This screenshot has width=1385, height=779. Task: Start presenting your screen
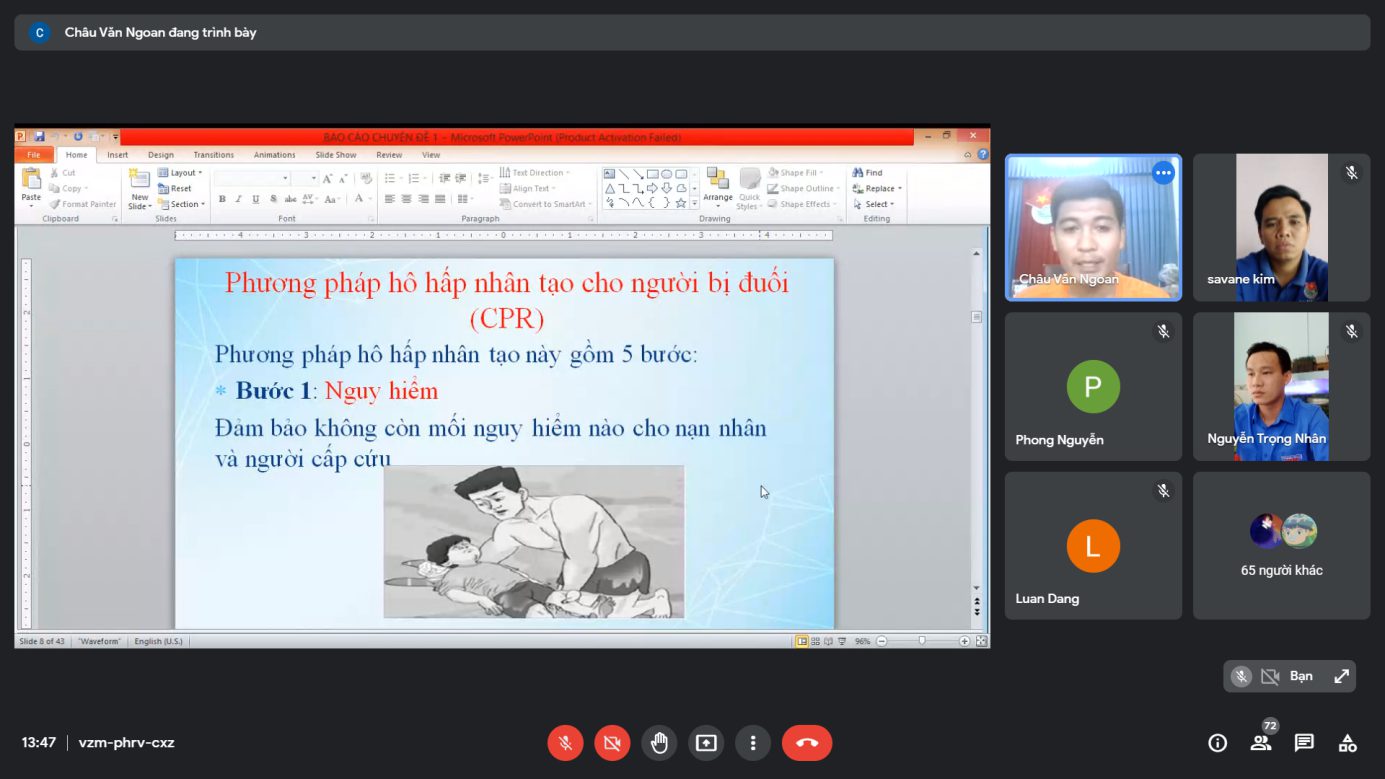click(706, 743)
